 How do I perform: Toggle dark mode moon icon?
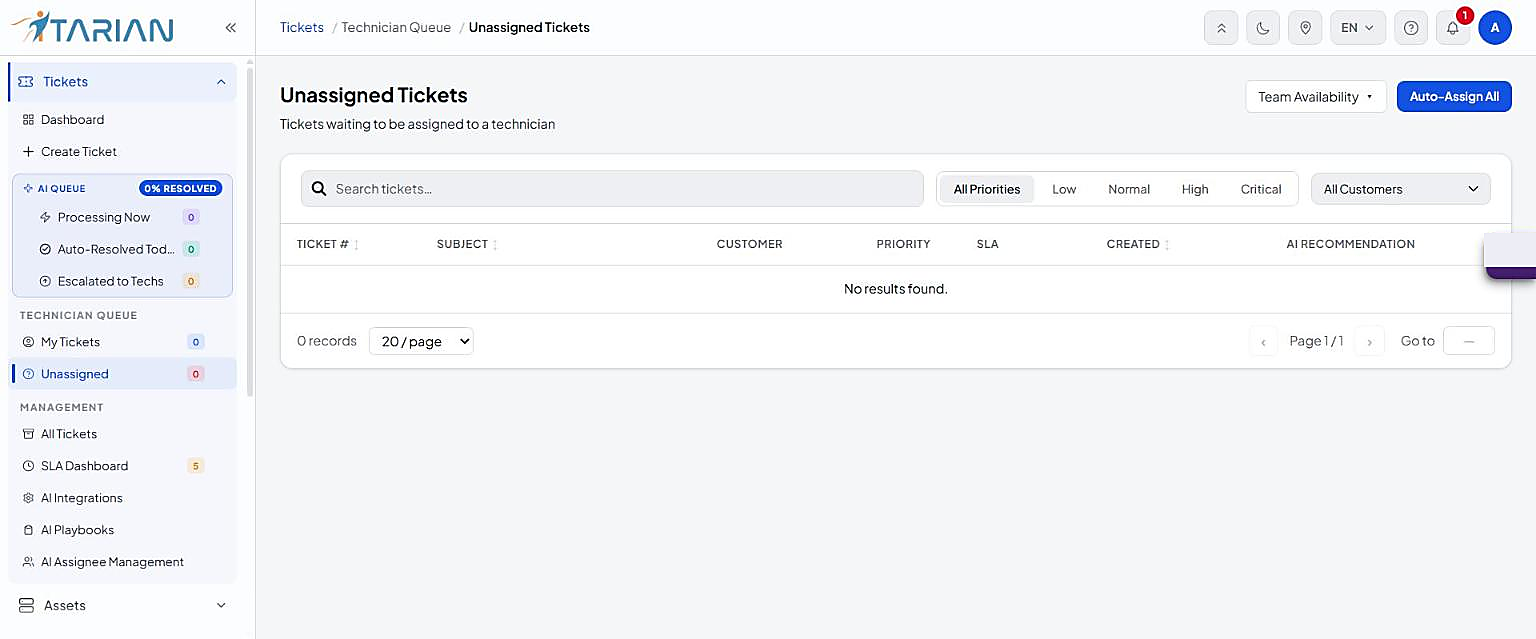pos(1263,28)
